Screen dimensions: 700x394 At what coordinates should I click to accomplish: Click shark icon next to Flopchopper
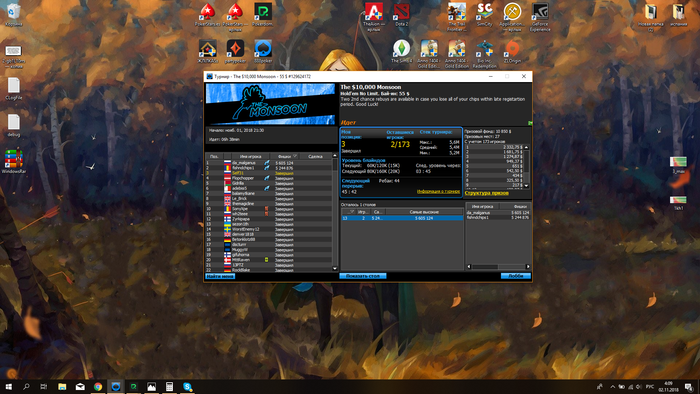click(267, 178)
